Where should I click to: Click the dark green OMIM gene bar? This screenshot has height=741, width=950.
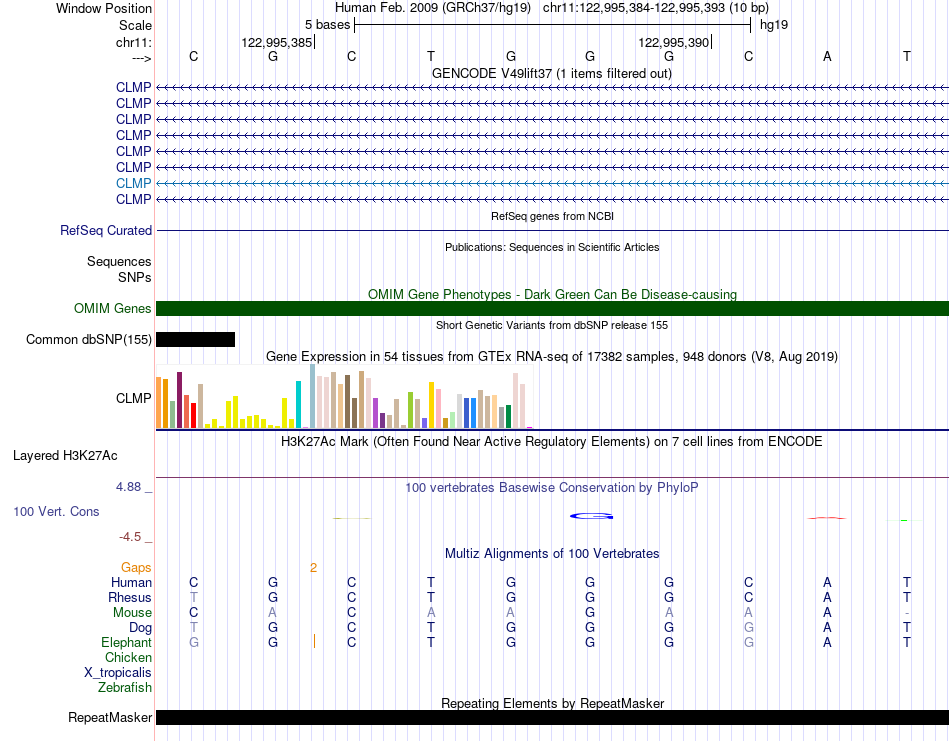(x=552, y=308)
